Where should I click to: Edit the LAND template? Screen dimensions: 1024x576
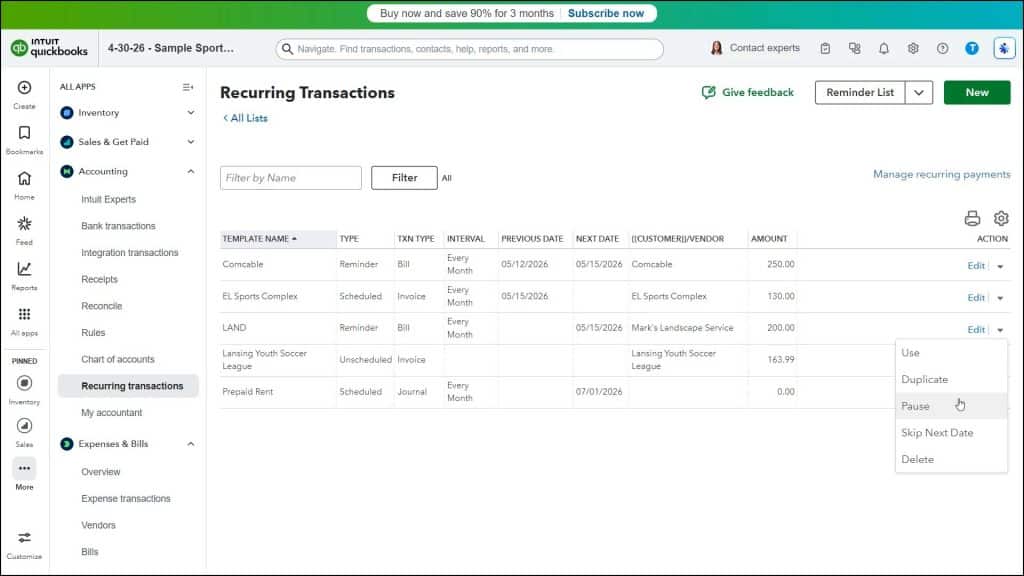tap(976, 330)
